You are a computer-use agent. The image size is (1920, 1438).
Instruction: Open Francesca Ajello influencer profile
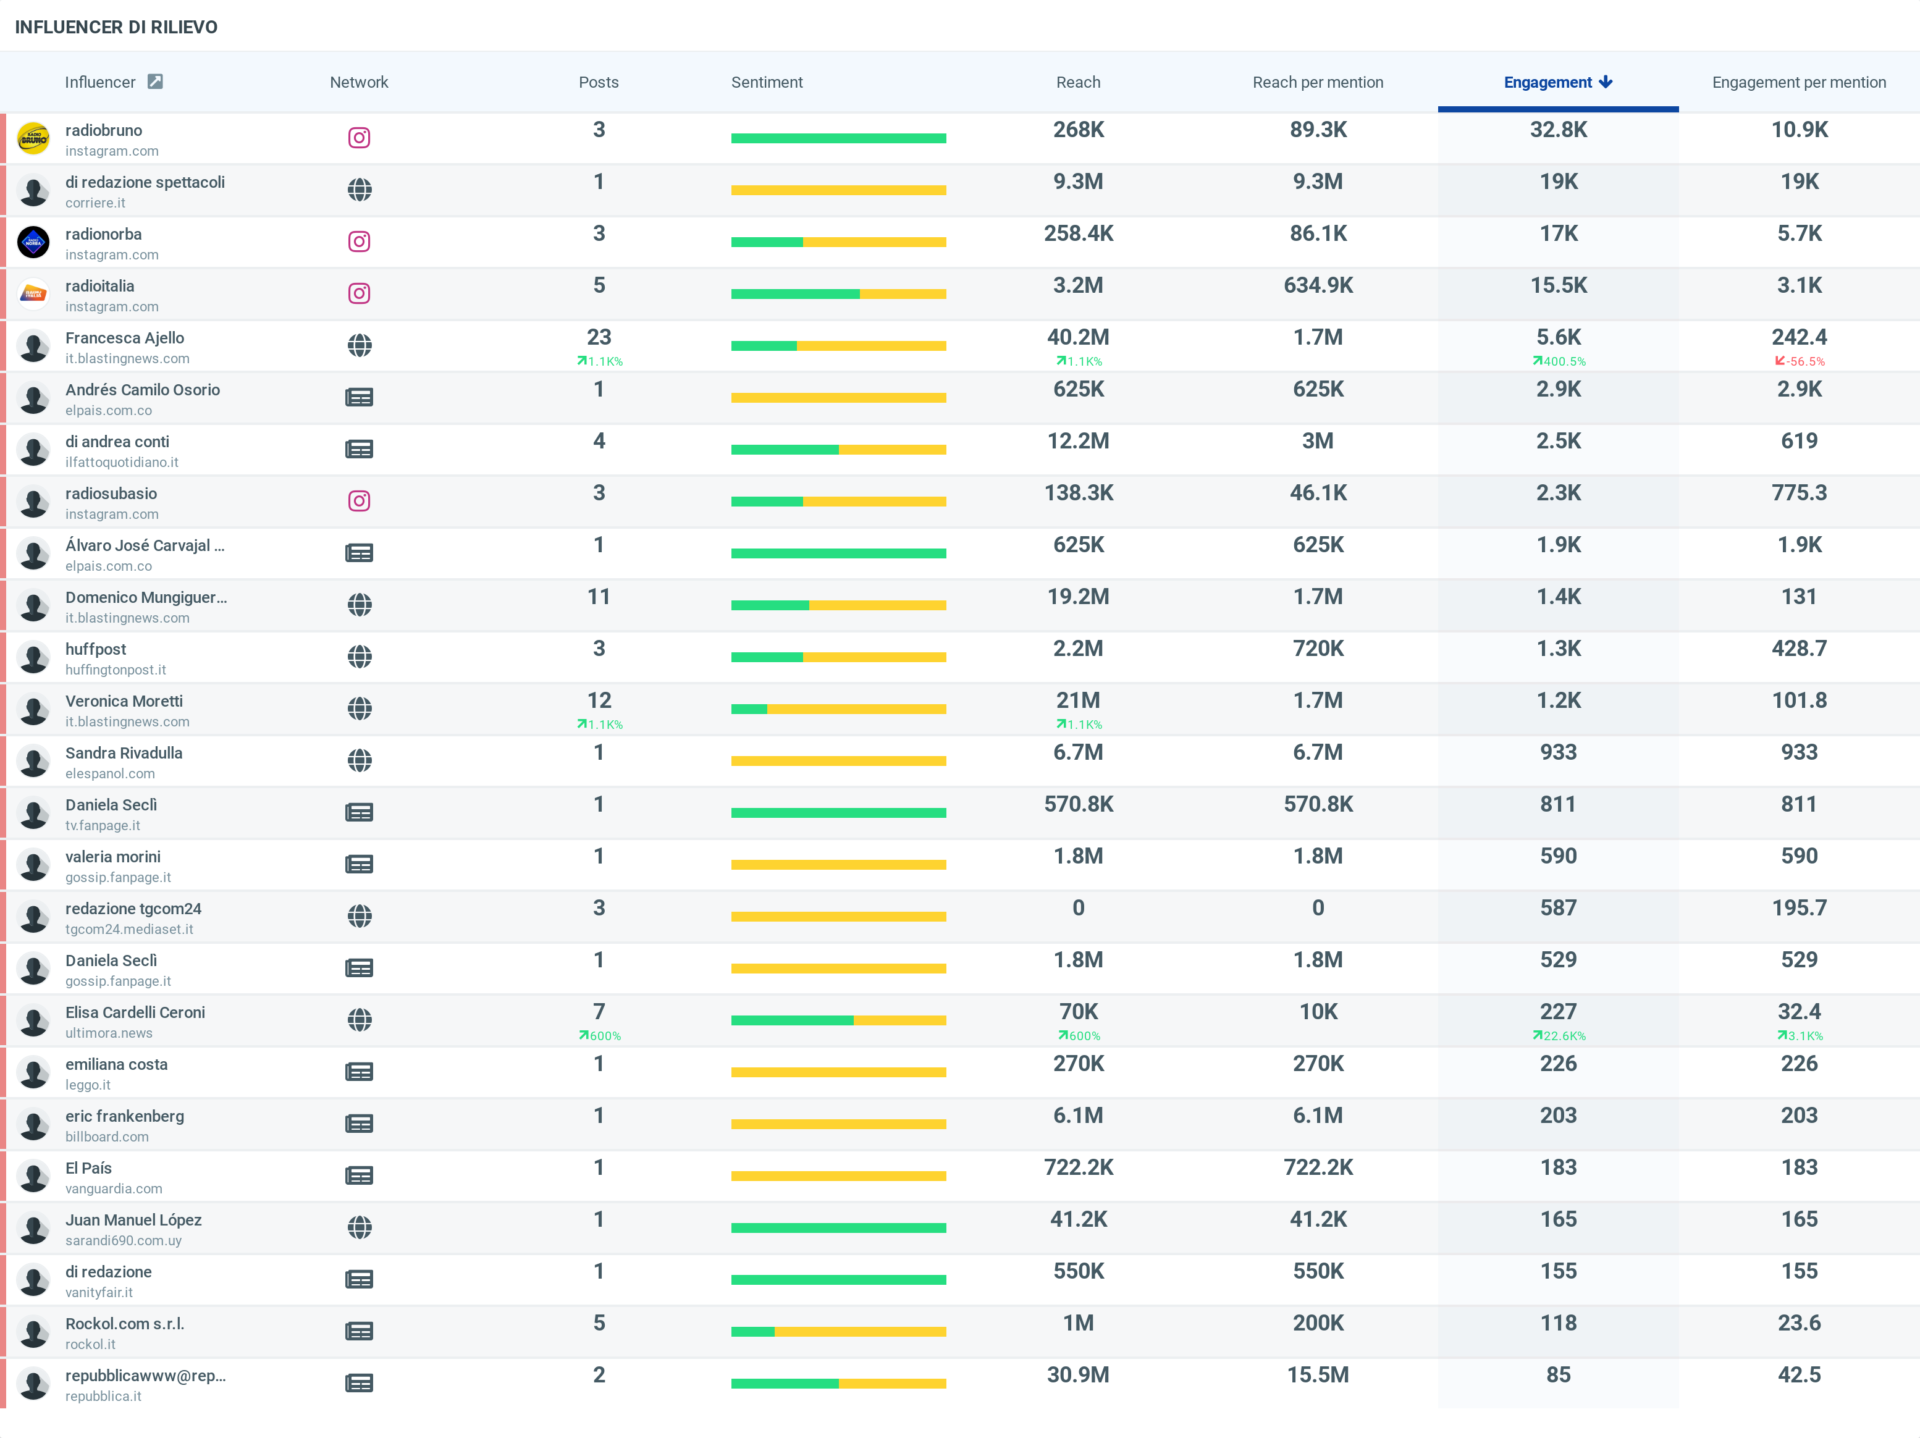coord(125,338)
